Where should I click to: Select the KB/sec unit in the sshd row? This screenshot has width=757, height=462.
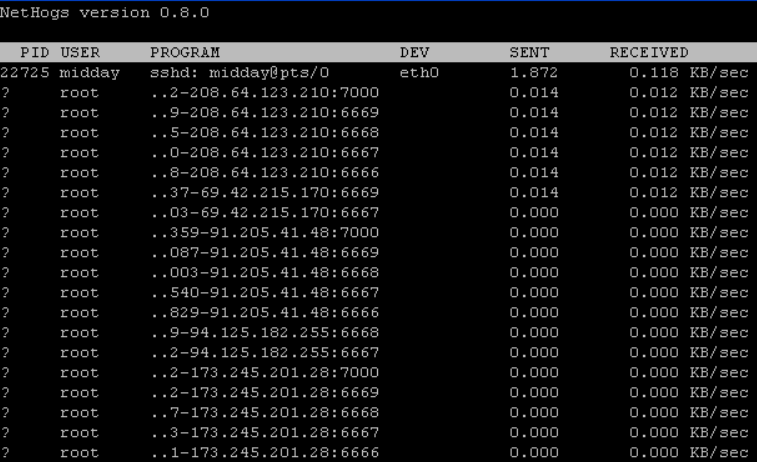click(719, 73)
